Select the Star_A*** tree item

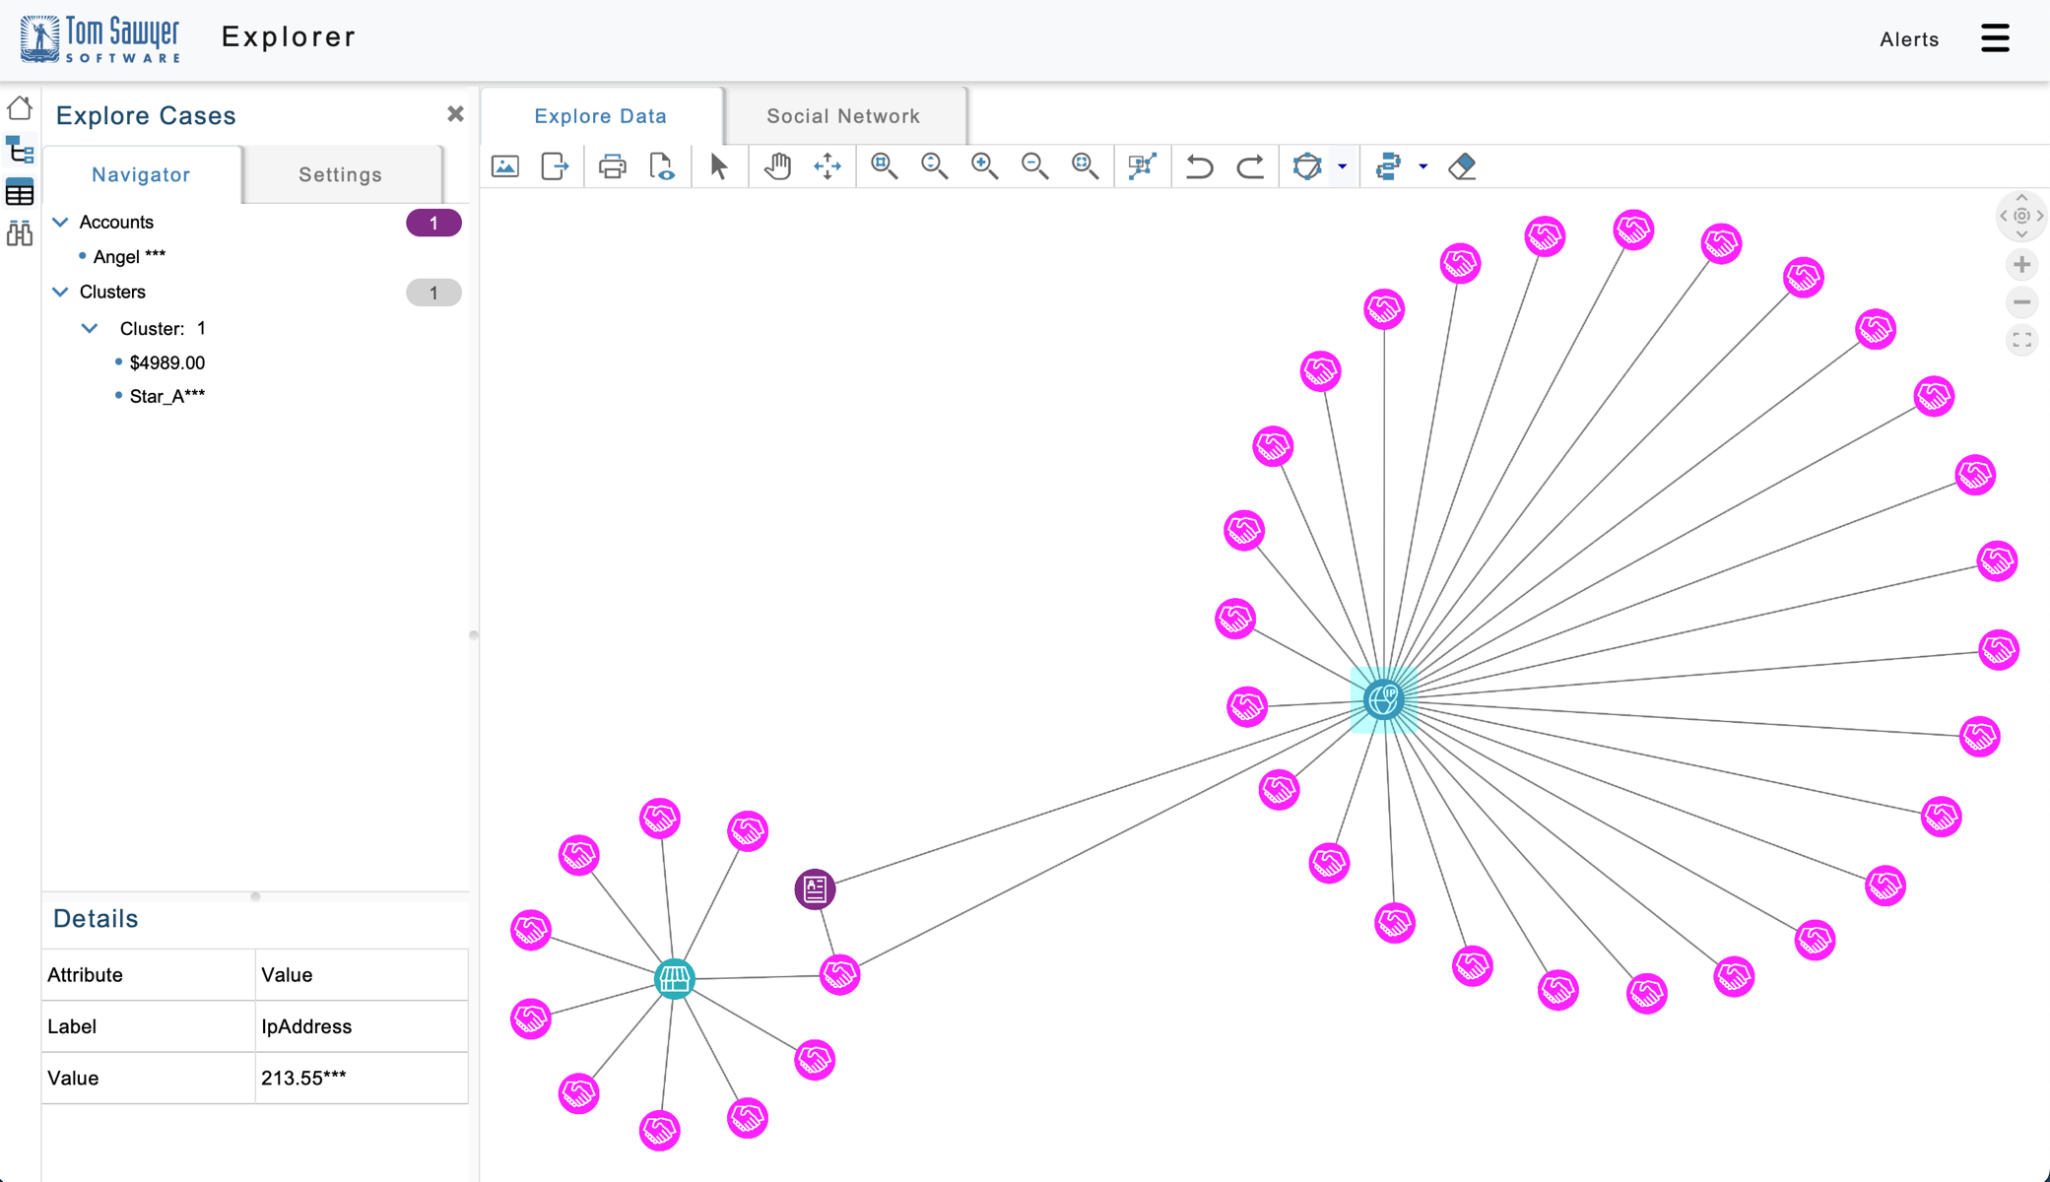coord(167,397)
